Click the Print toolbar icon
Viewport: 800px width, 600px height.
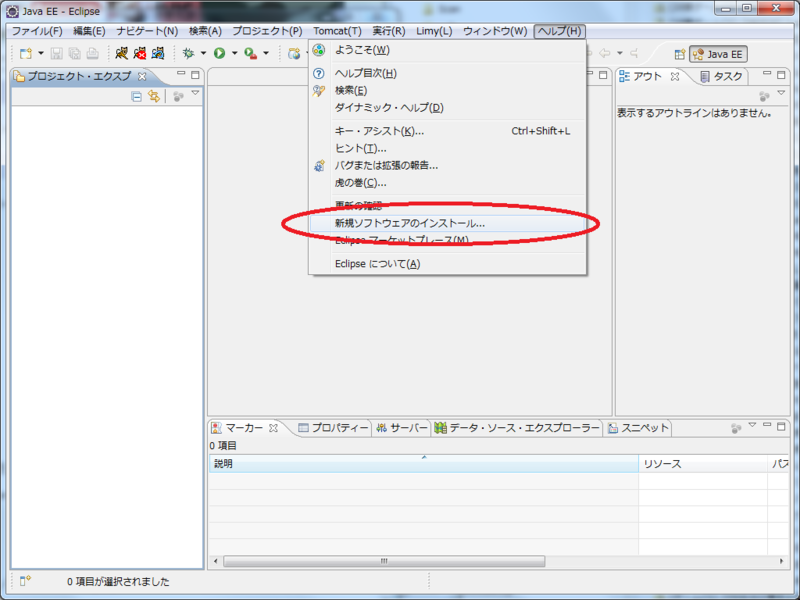pyautogui.click(x=92, y=53)
